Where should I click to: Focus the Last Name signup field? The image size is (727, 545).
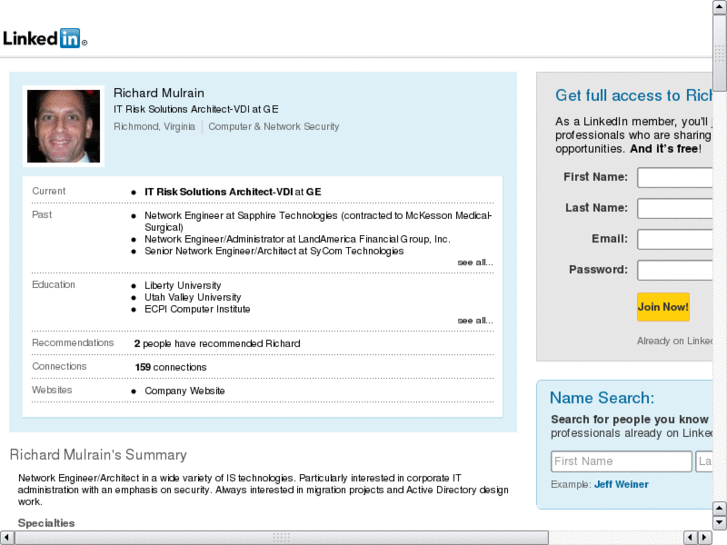coord(675,208)
